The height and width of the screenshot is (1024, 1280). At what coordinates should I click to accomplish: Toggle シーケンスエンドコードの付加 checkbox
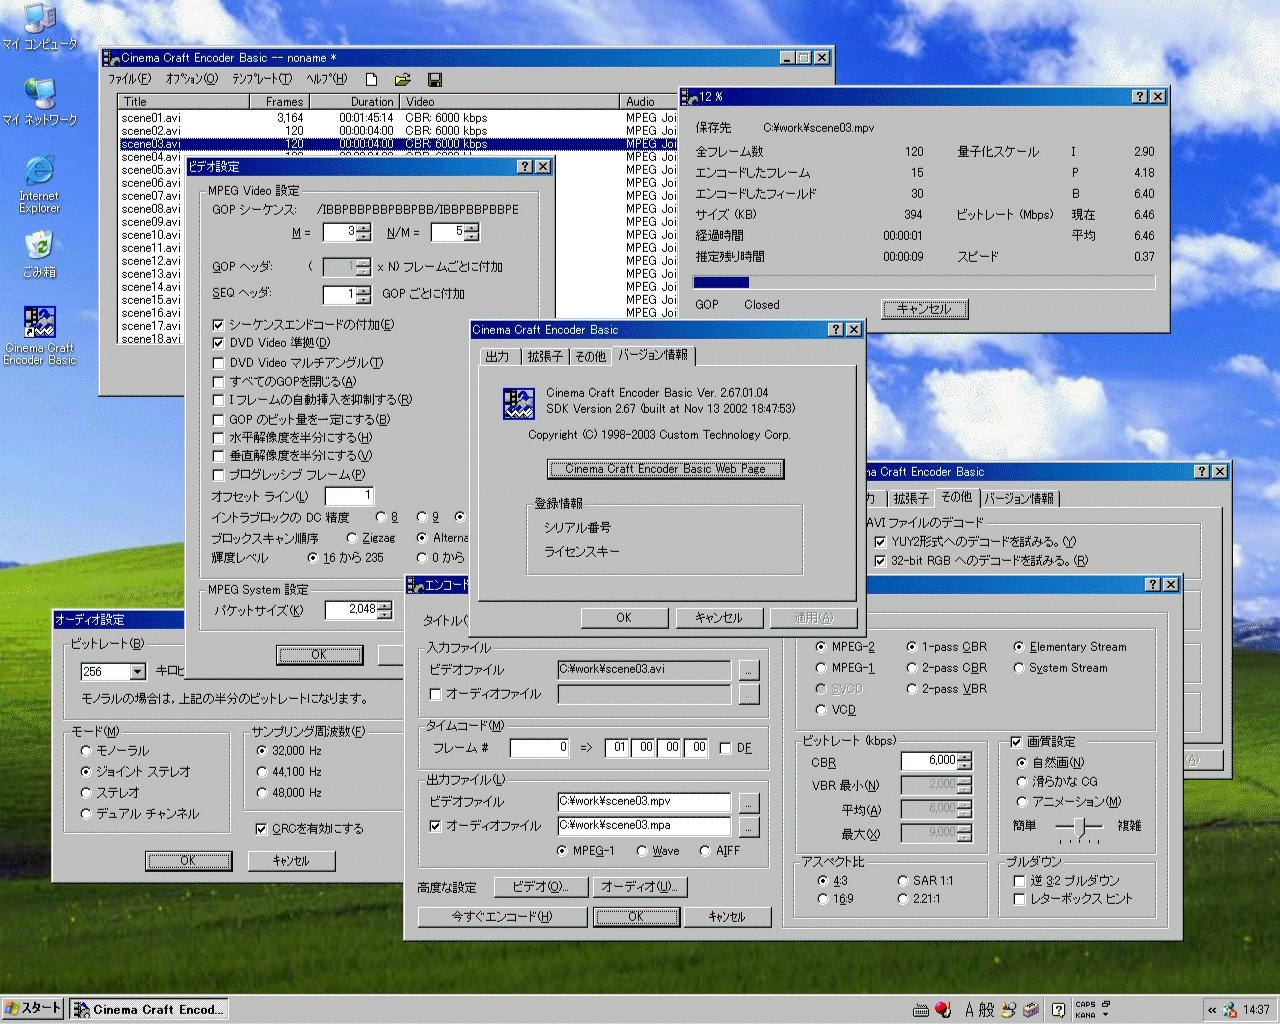click(218, 325)
